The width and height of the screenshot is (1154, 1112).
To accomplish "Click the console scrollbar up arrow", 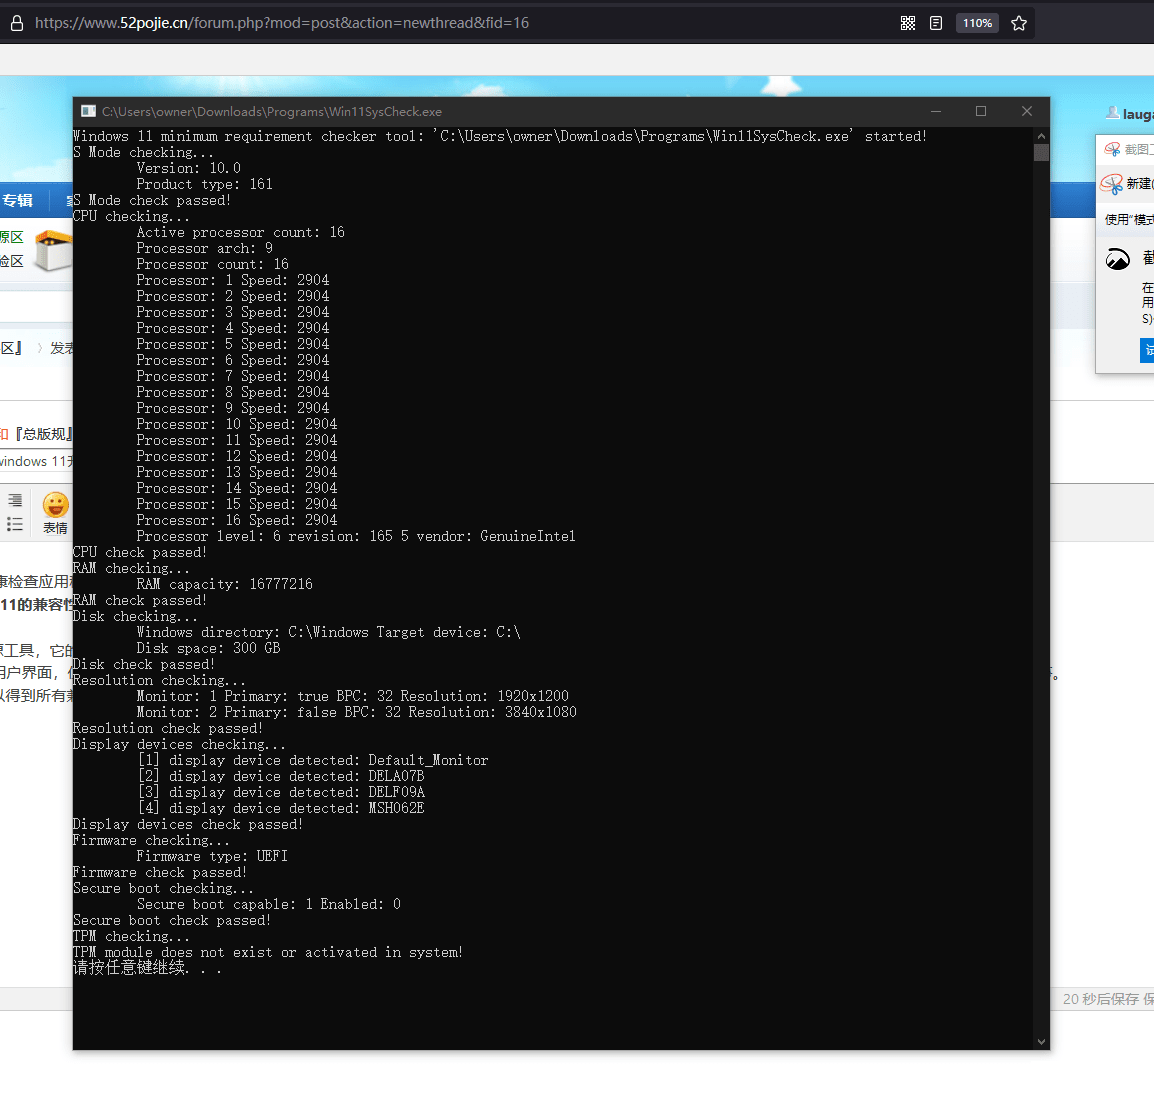I will 1041,136.
